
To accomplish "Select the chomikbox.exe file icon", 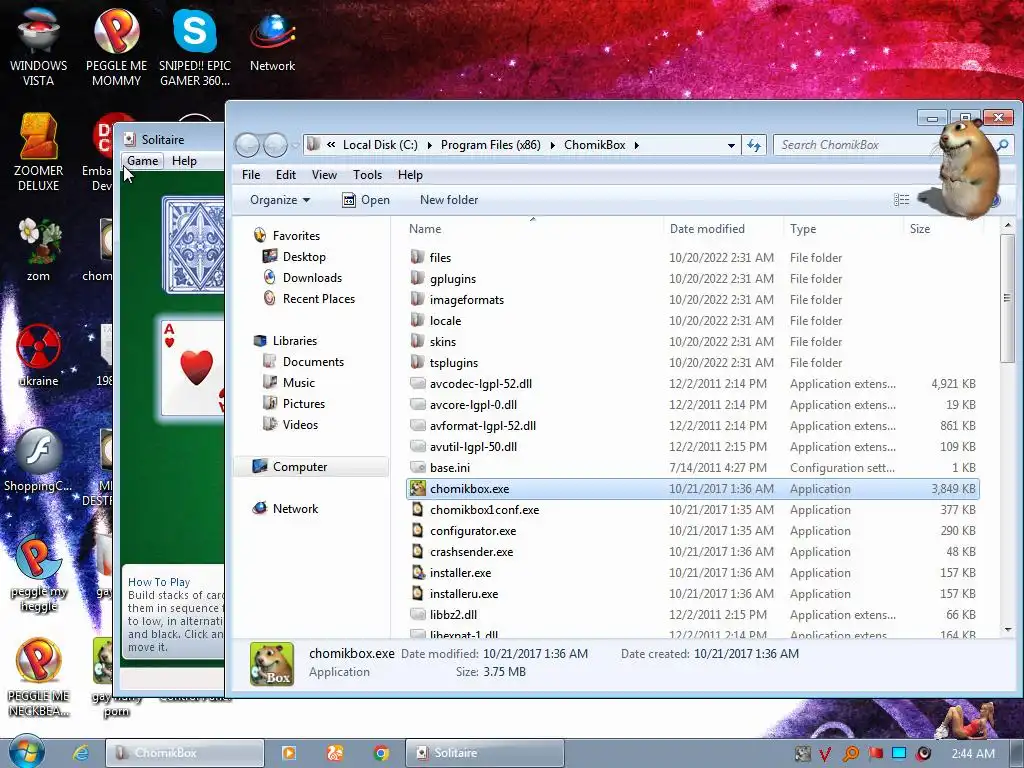I will (x=417, y=488).
